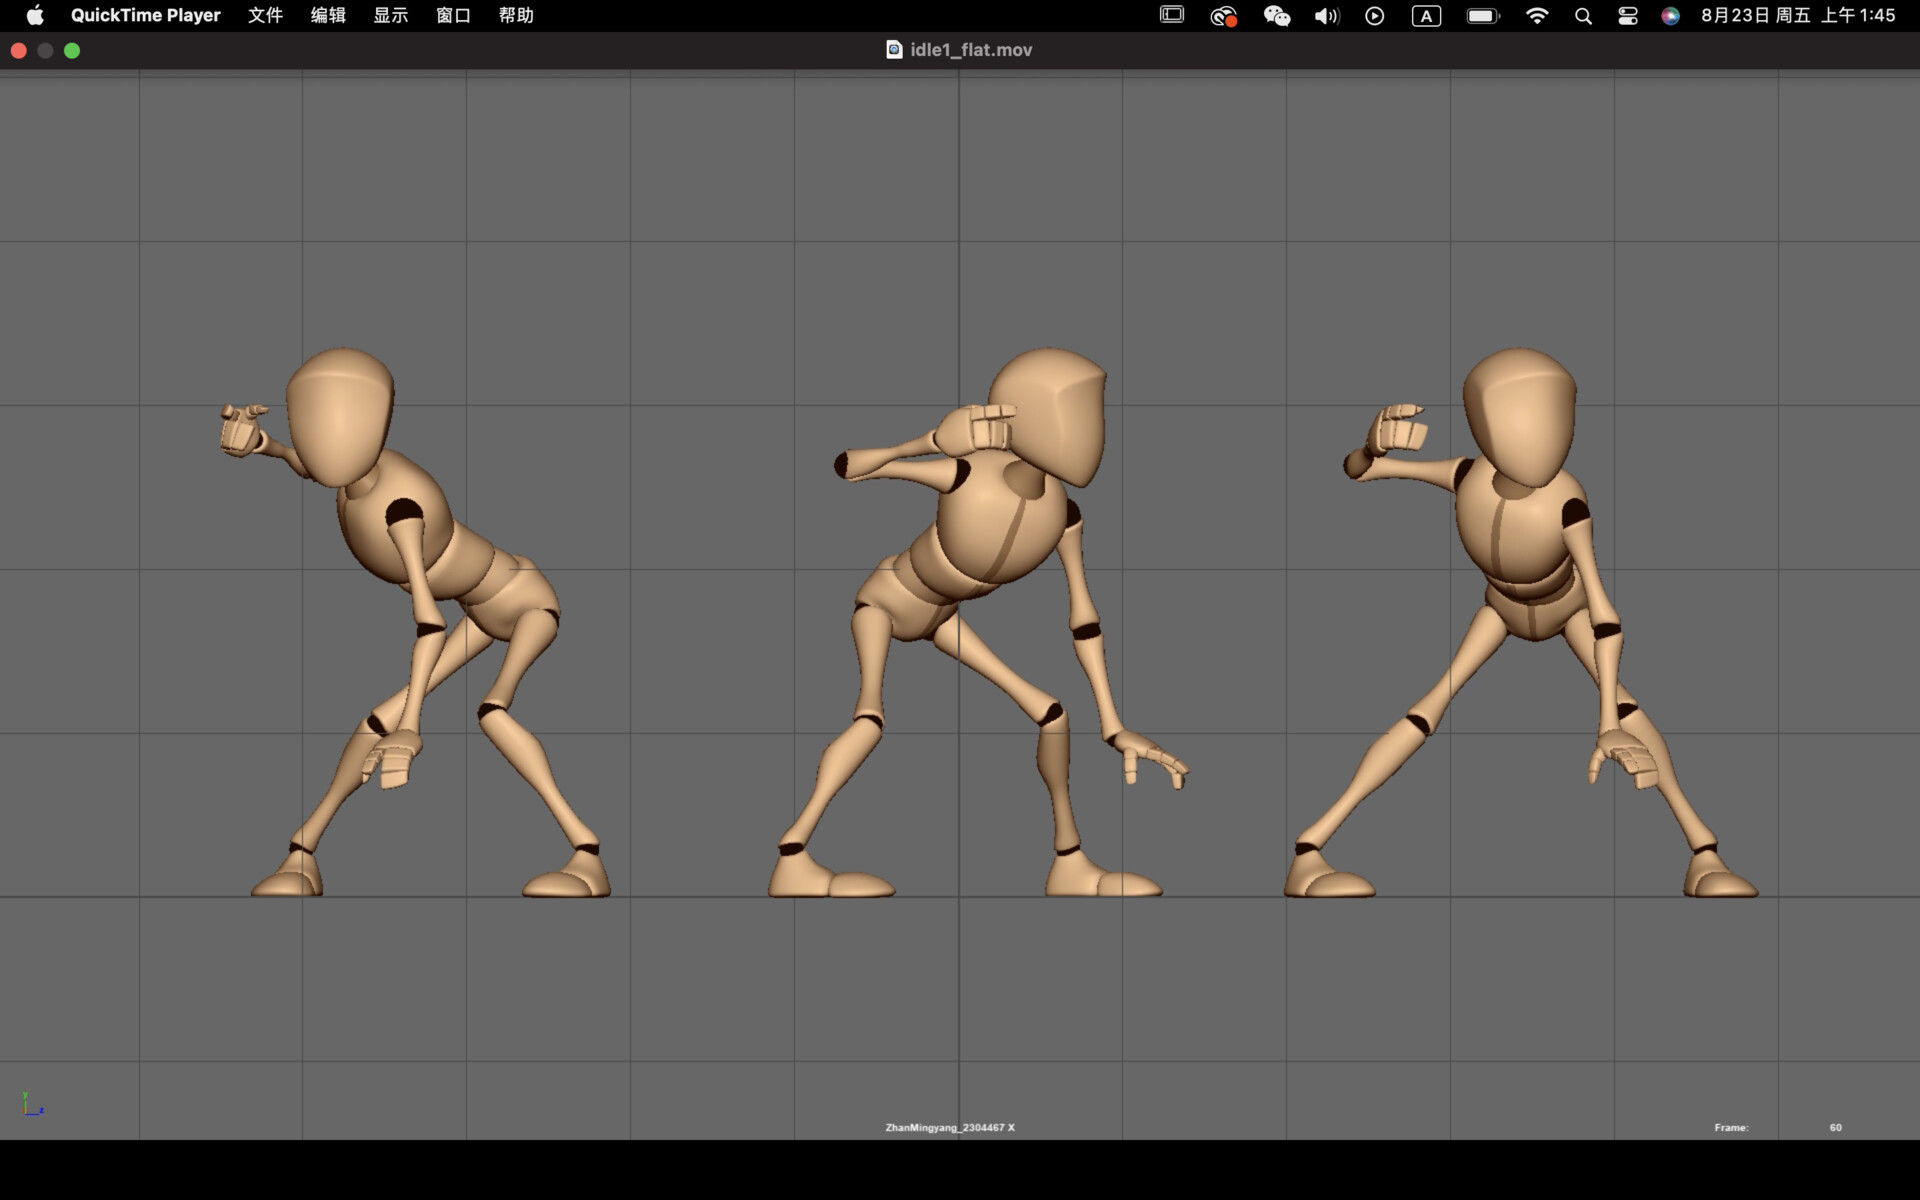
Task: Click the Now Playing menu bar icon
Action: pyautogui.click(x=1375, y=15)
